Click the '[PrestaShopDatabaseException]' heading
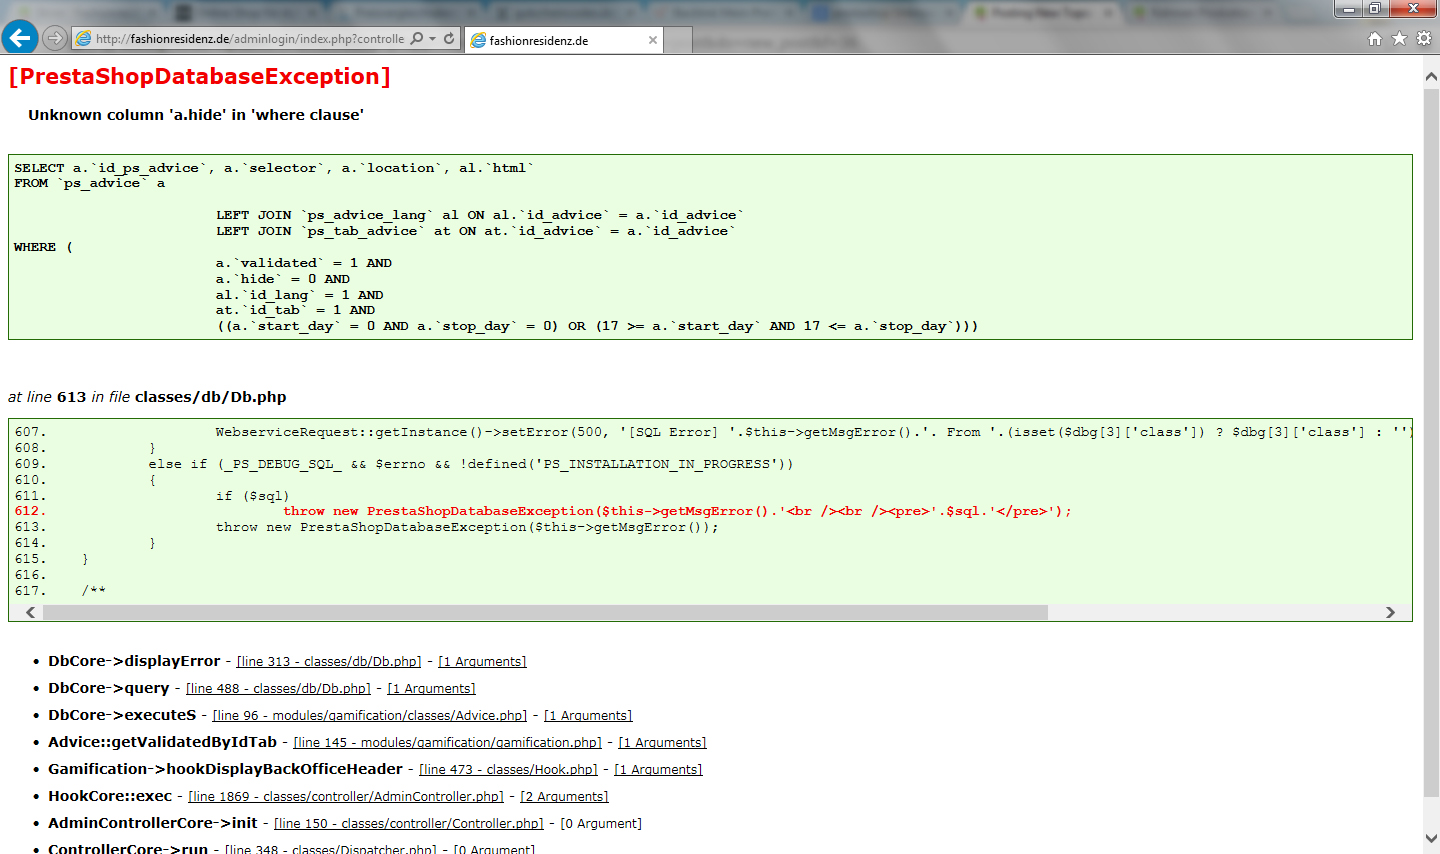This screenshot has width=1440, height=854. point(200,77)
